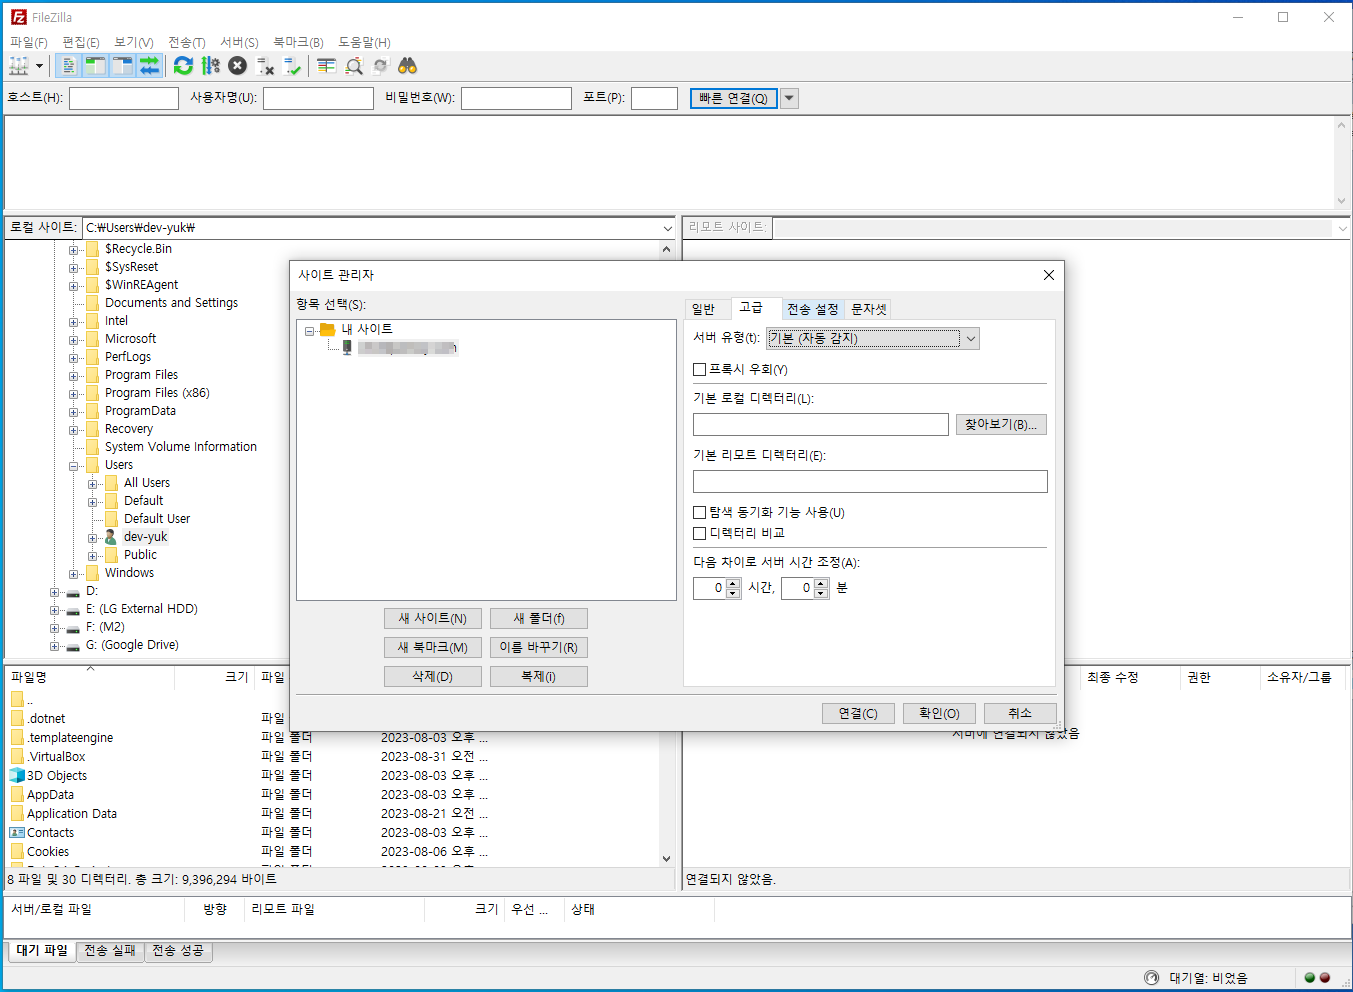
Task: Decrease the minutes spinner value
Action: pos(821,593)
